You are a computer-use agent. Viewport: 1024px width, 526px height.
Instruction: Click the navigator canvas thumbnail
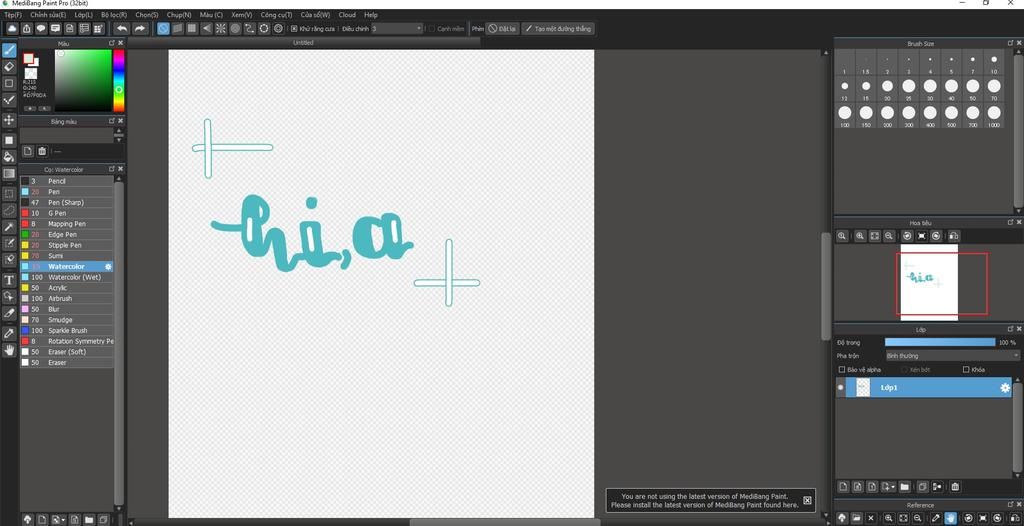(929, 282)
